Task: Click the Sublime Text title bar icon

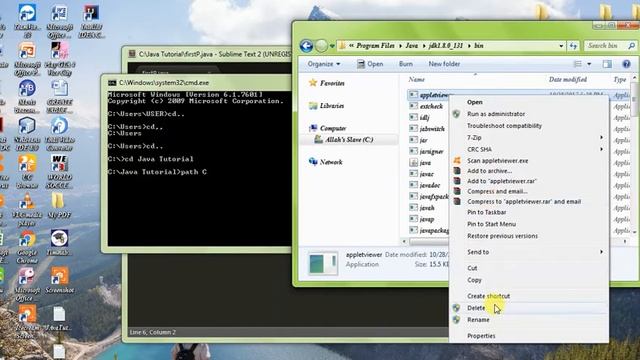Action: click(x=132, y=54)
